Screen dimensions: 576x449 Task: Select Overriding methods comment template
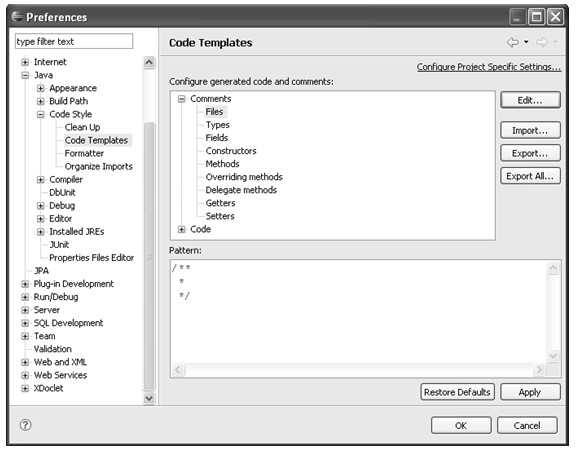click(244, 177)
